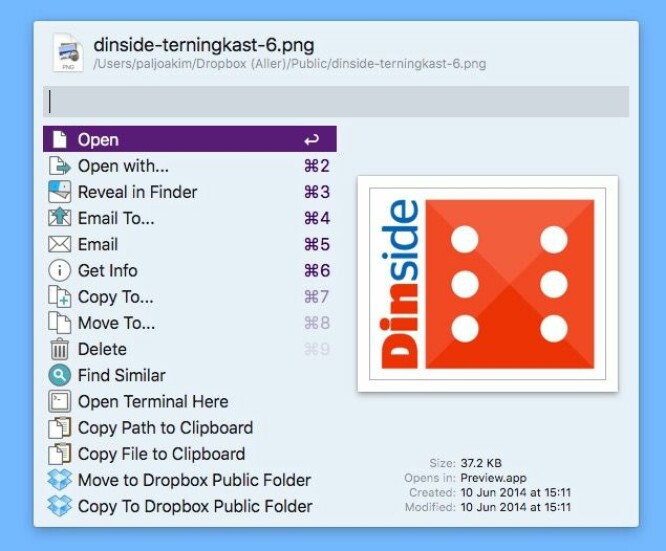This screenshot has height=551, width=666.
Task: Click the Move To... documents icon
Action: [59, 323]
